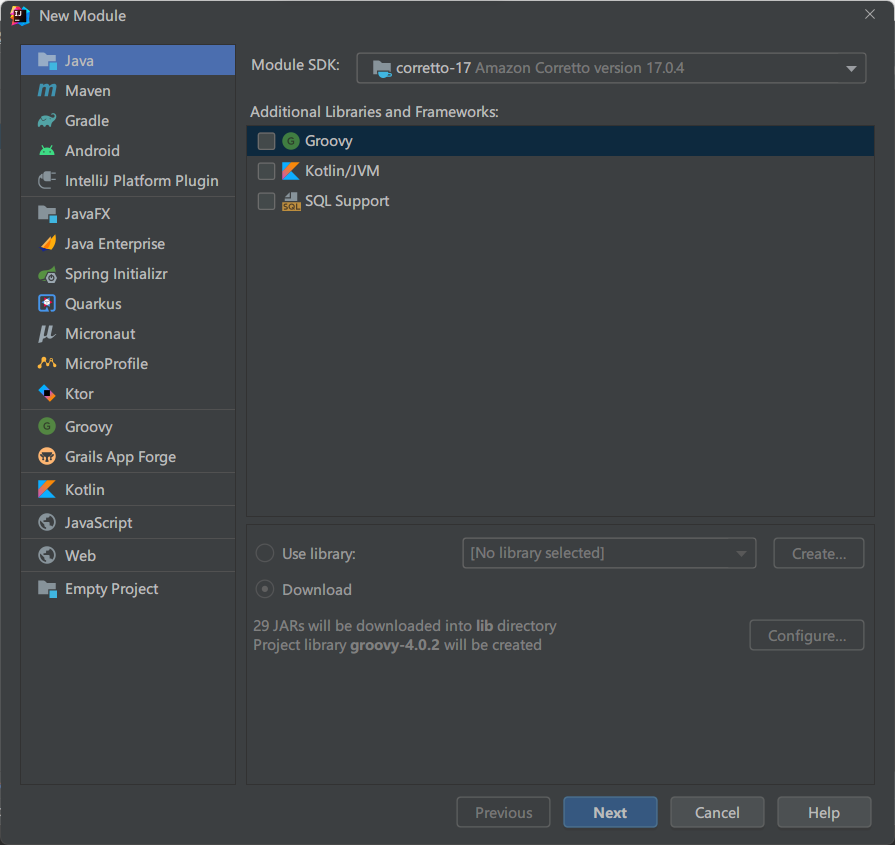895x845 pixels.
Task: Choose Empty Project from the list
Action: (111, 589)
